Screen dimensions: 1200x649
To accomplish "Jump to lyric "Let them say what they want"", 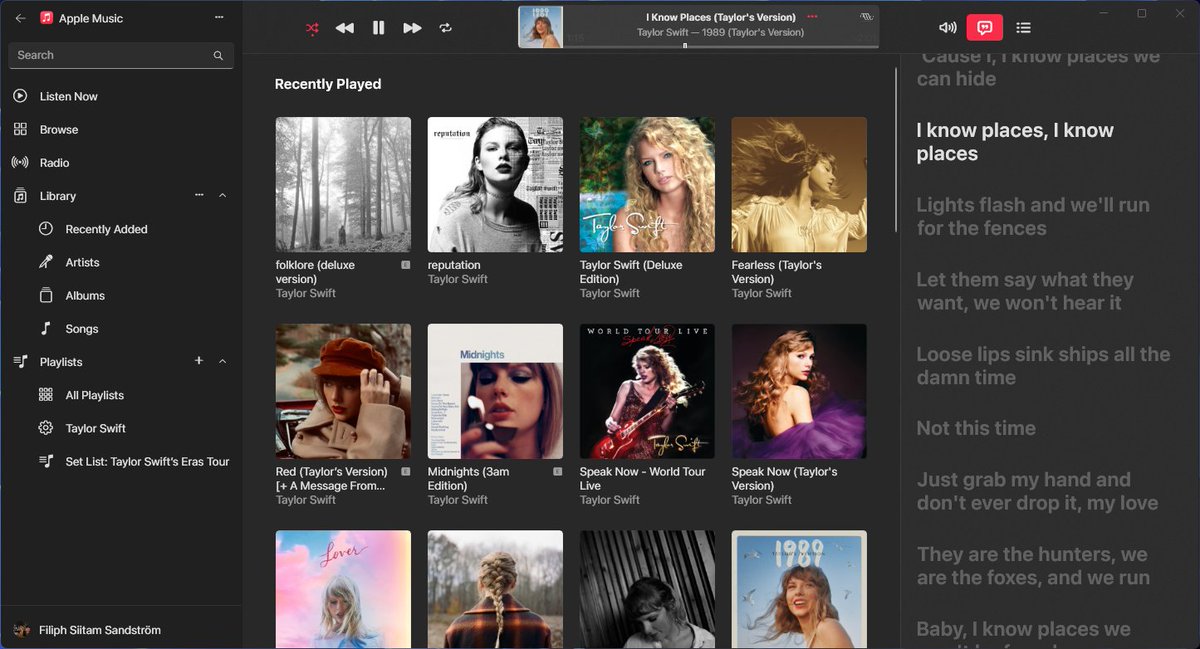I will pos(1025,291).
